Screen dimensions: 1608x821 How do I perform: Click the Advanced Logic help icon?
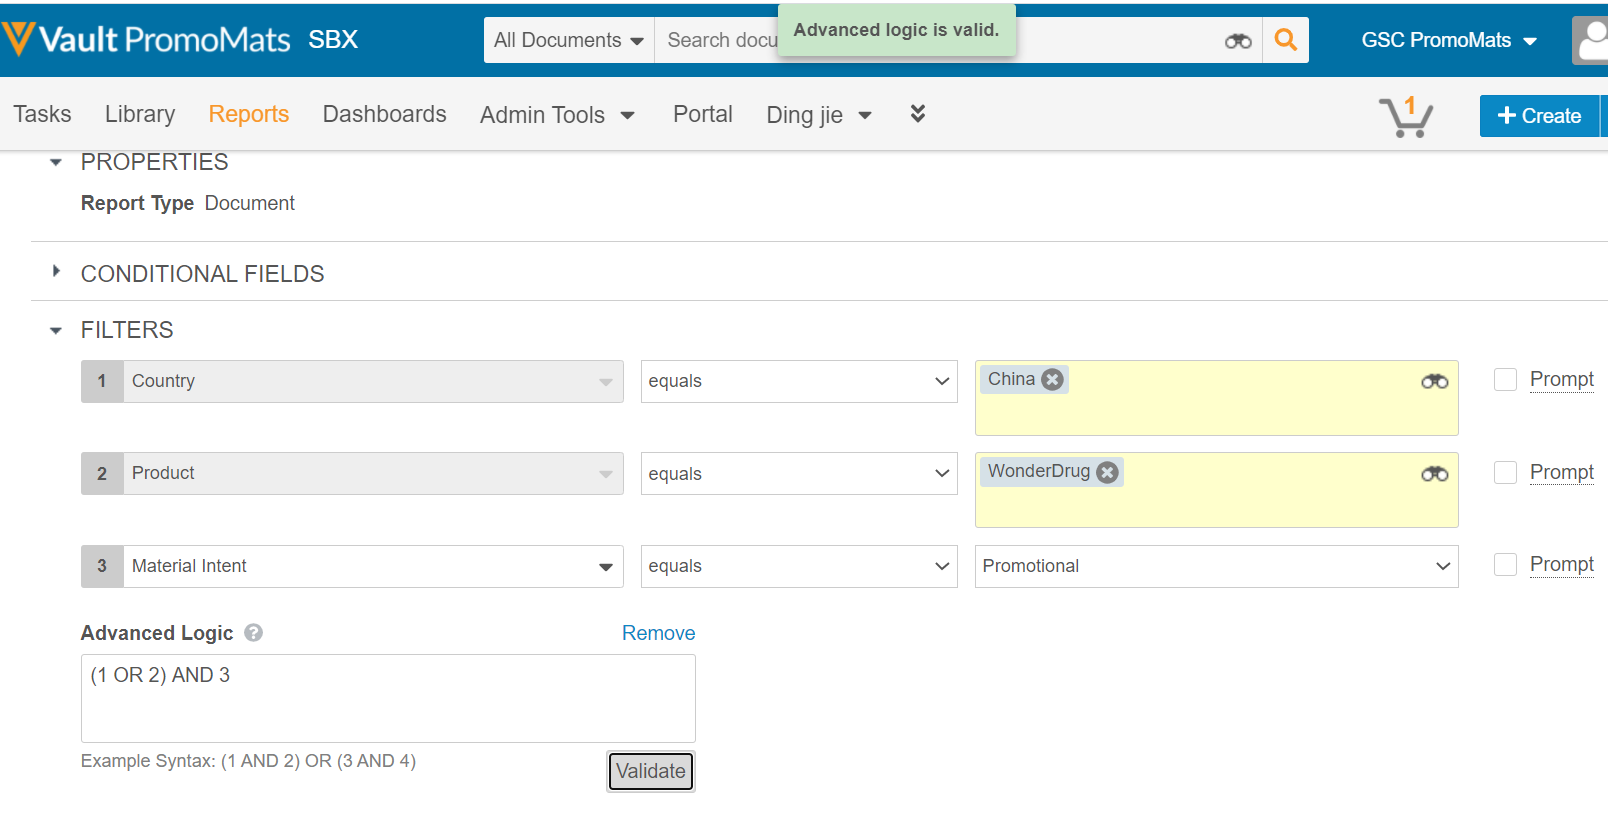tap(254, 633)
